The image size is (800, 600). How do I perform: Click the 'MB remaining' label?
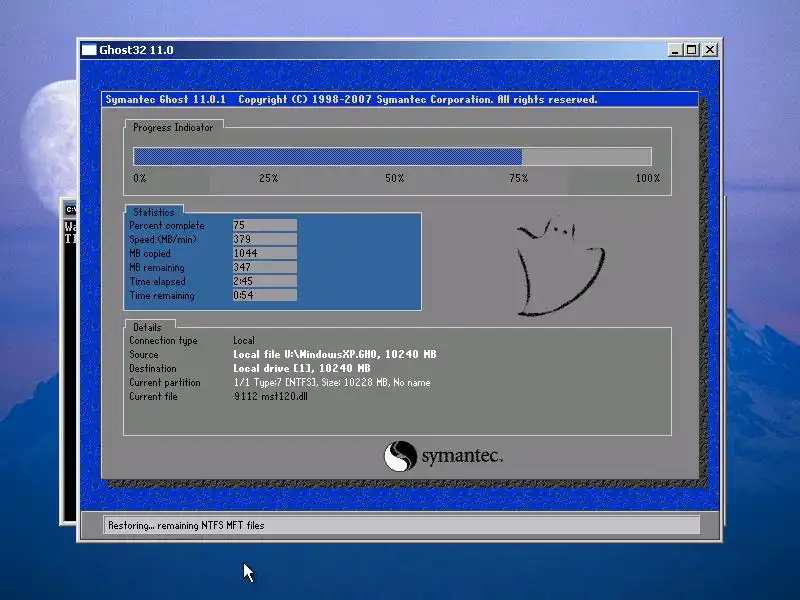point(156,267)
